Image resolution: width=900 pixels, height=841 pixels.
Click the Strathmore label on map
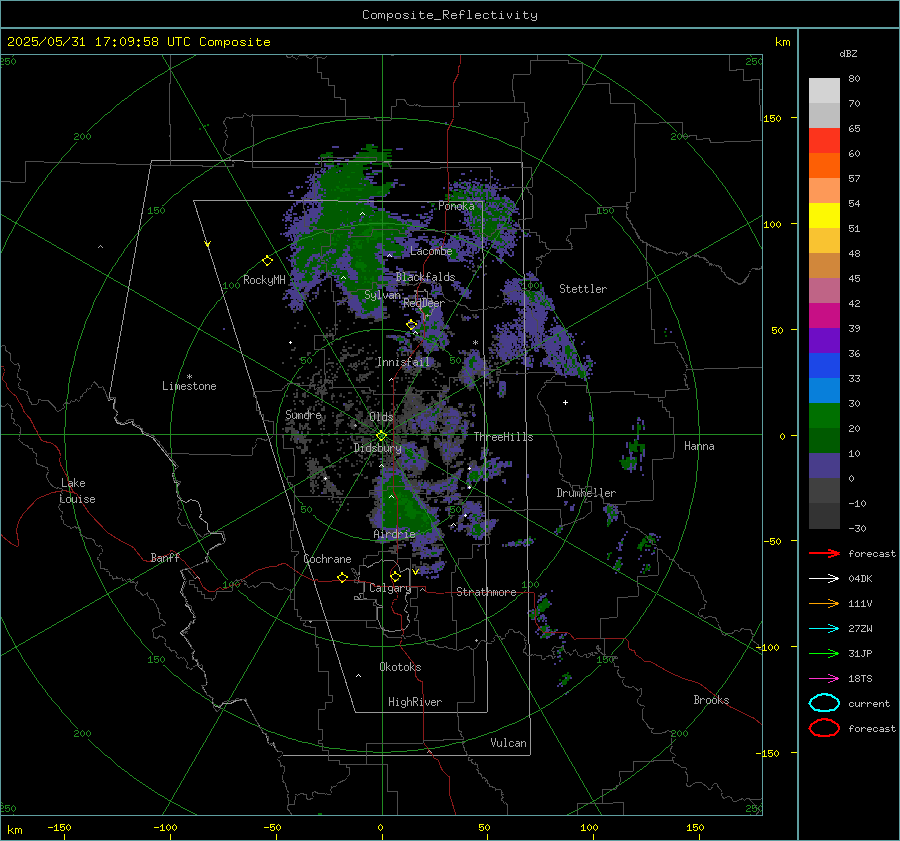pyautogui.click(x=486, y=592)
